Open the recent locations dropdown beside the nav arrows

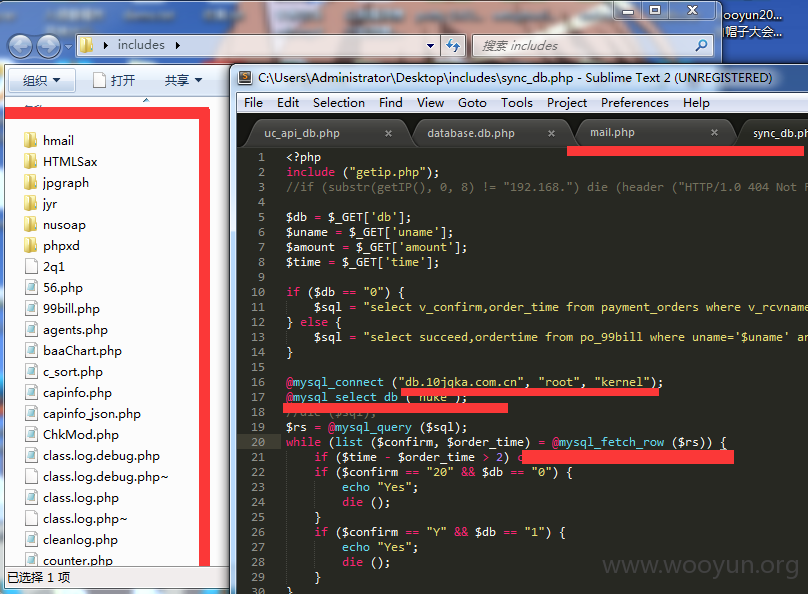[68, 47]
